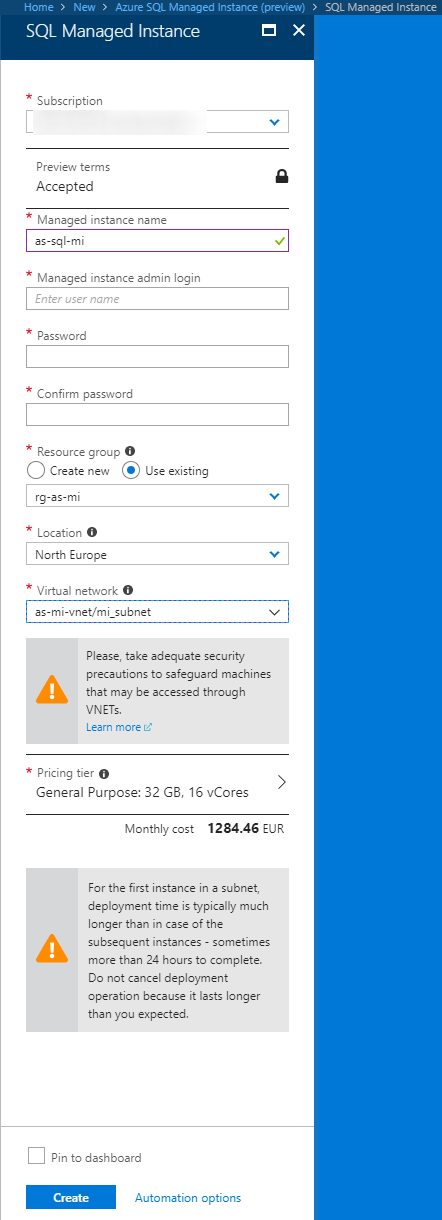The image size is (442, 1220).
Task: Open the Subscription dropdown
Action: [x=158, y=122]
